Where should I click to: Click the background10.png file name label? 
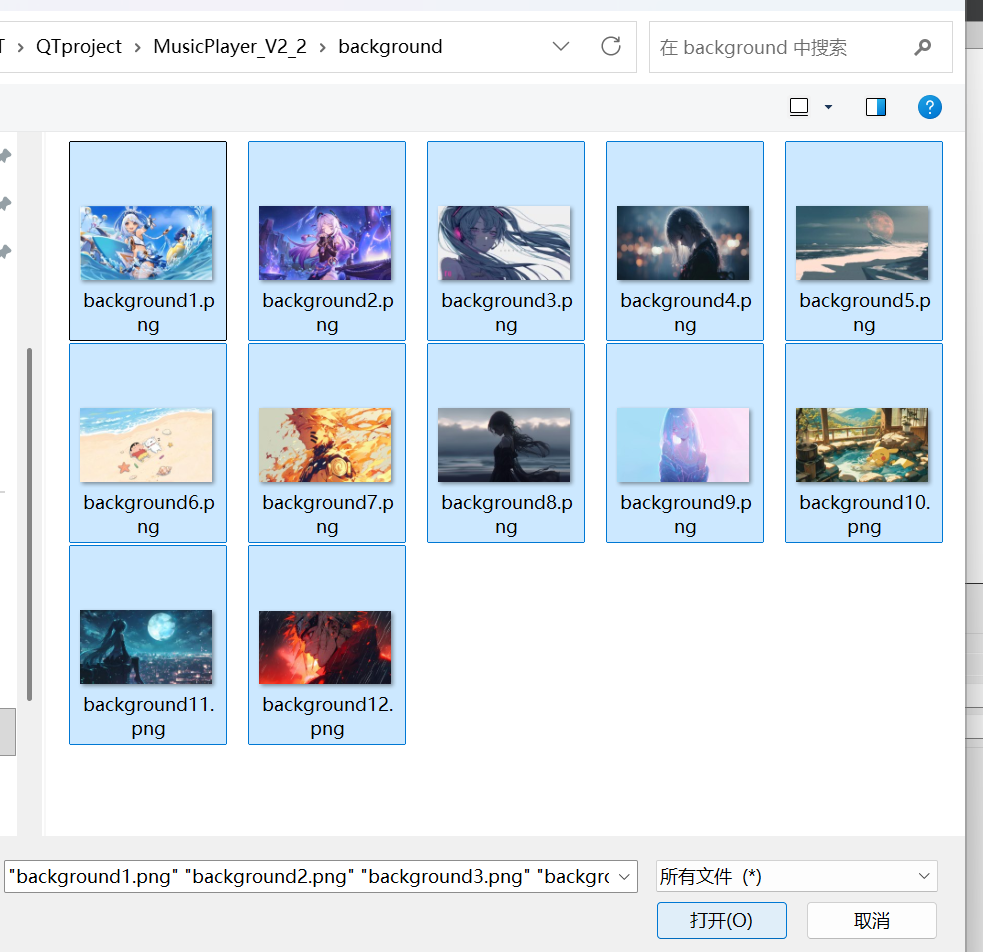pos(865,515)
